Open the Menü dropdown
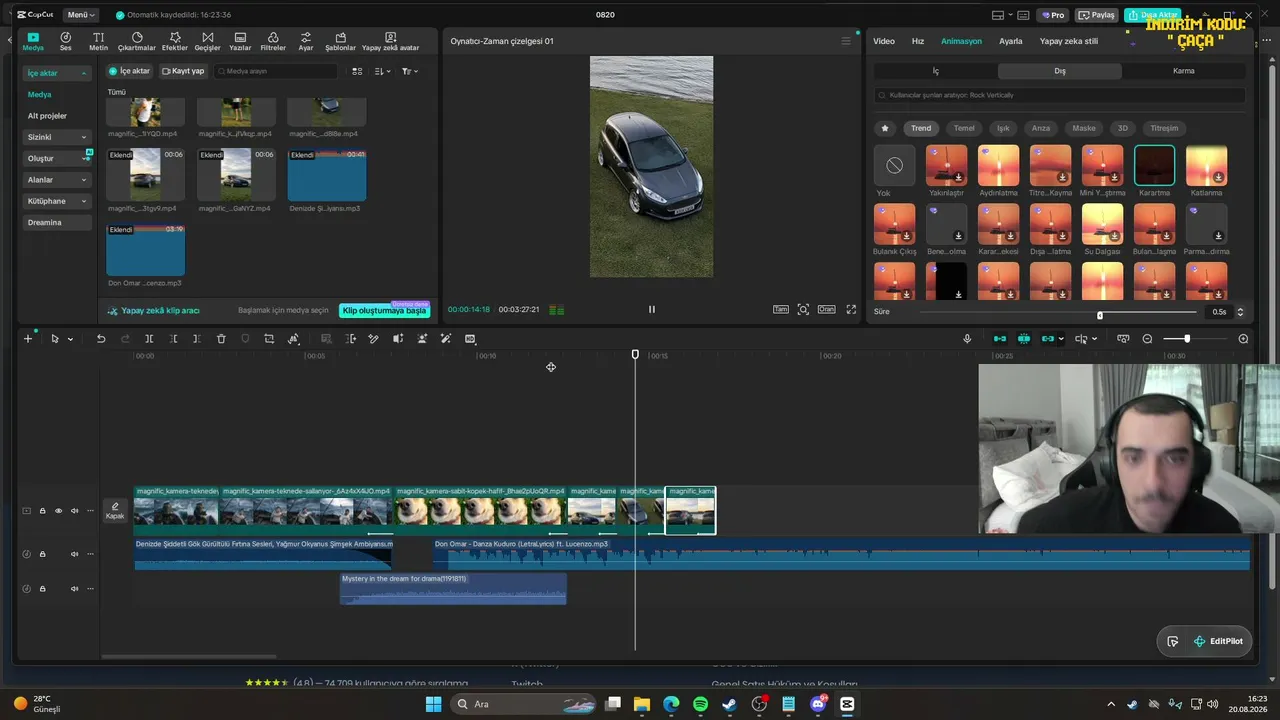This screenshot has height=720, width=1280. pos(81,15)
